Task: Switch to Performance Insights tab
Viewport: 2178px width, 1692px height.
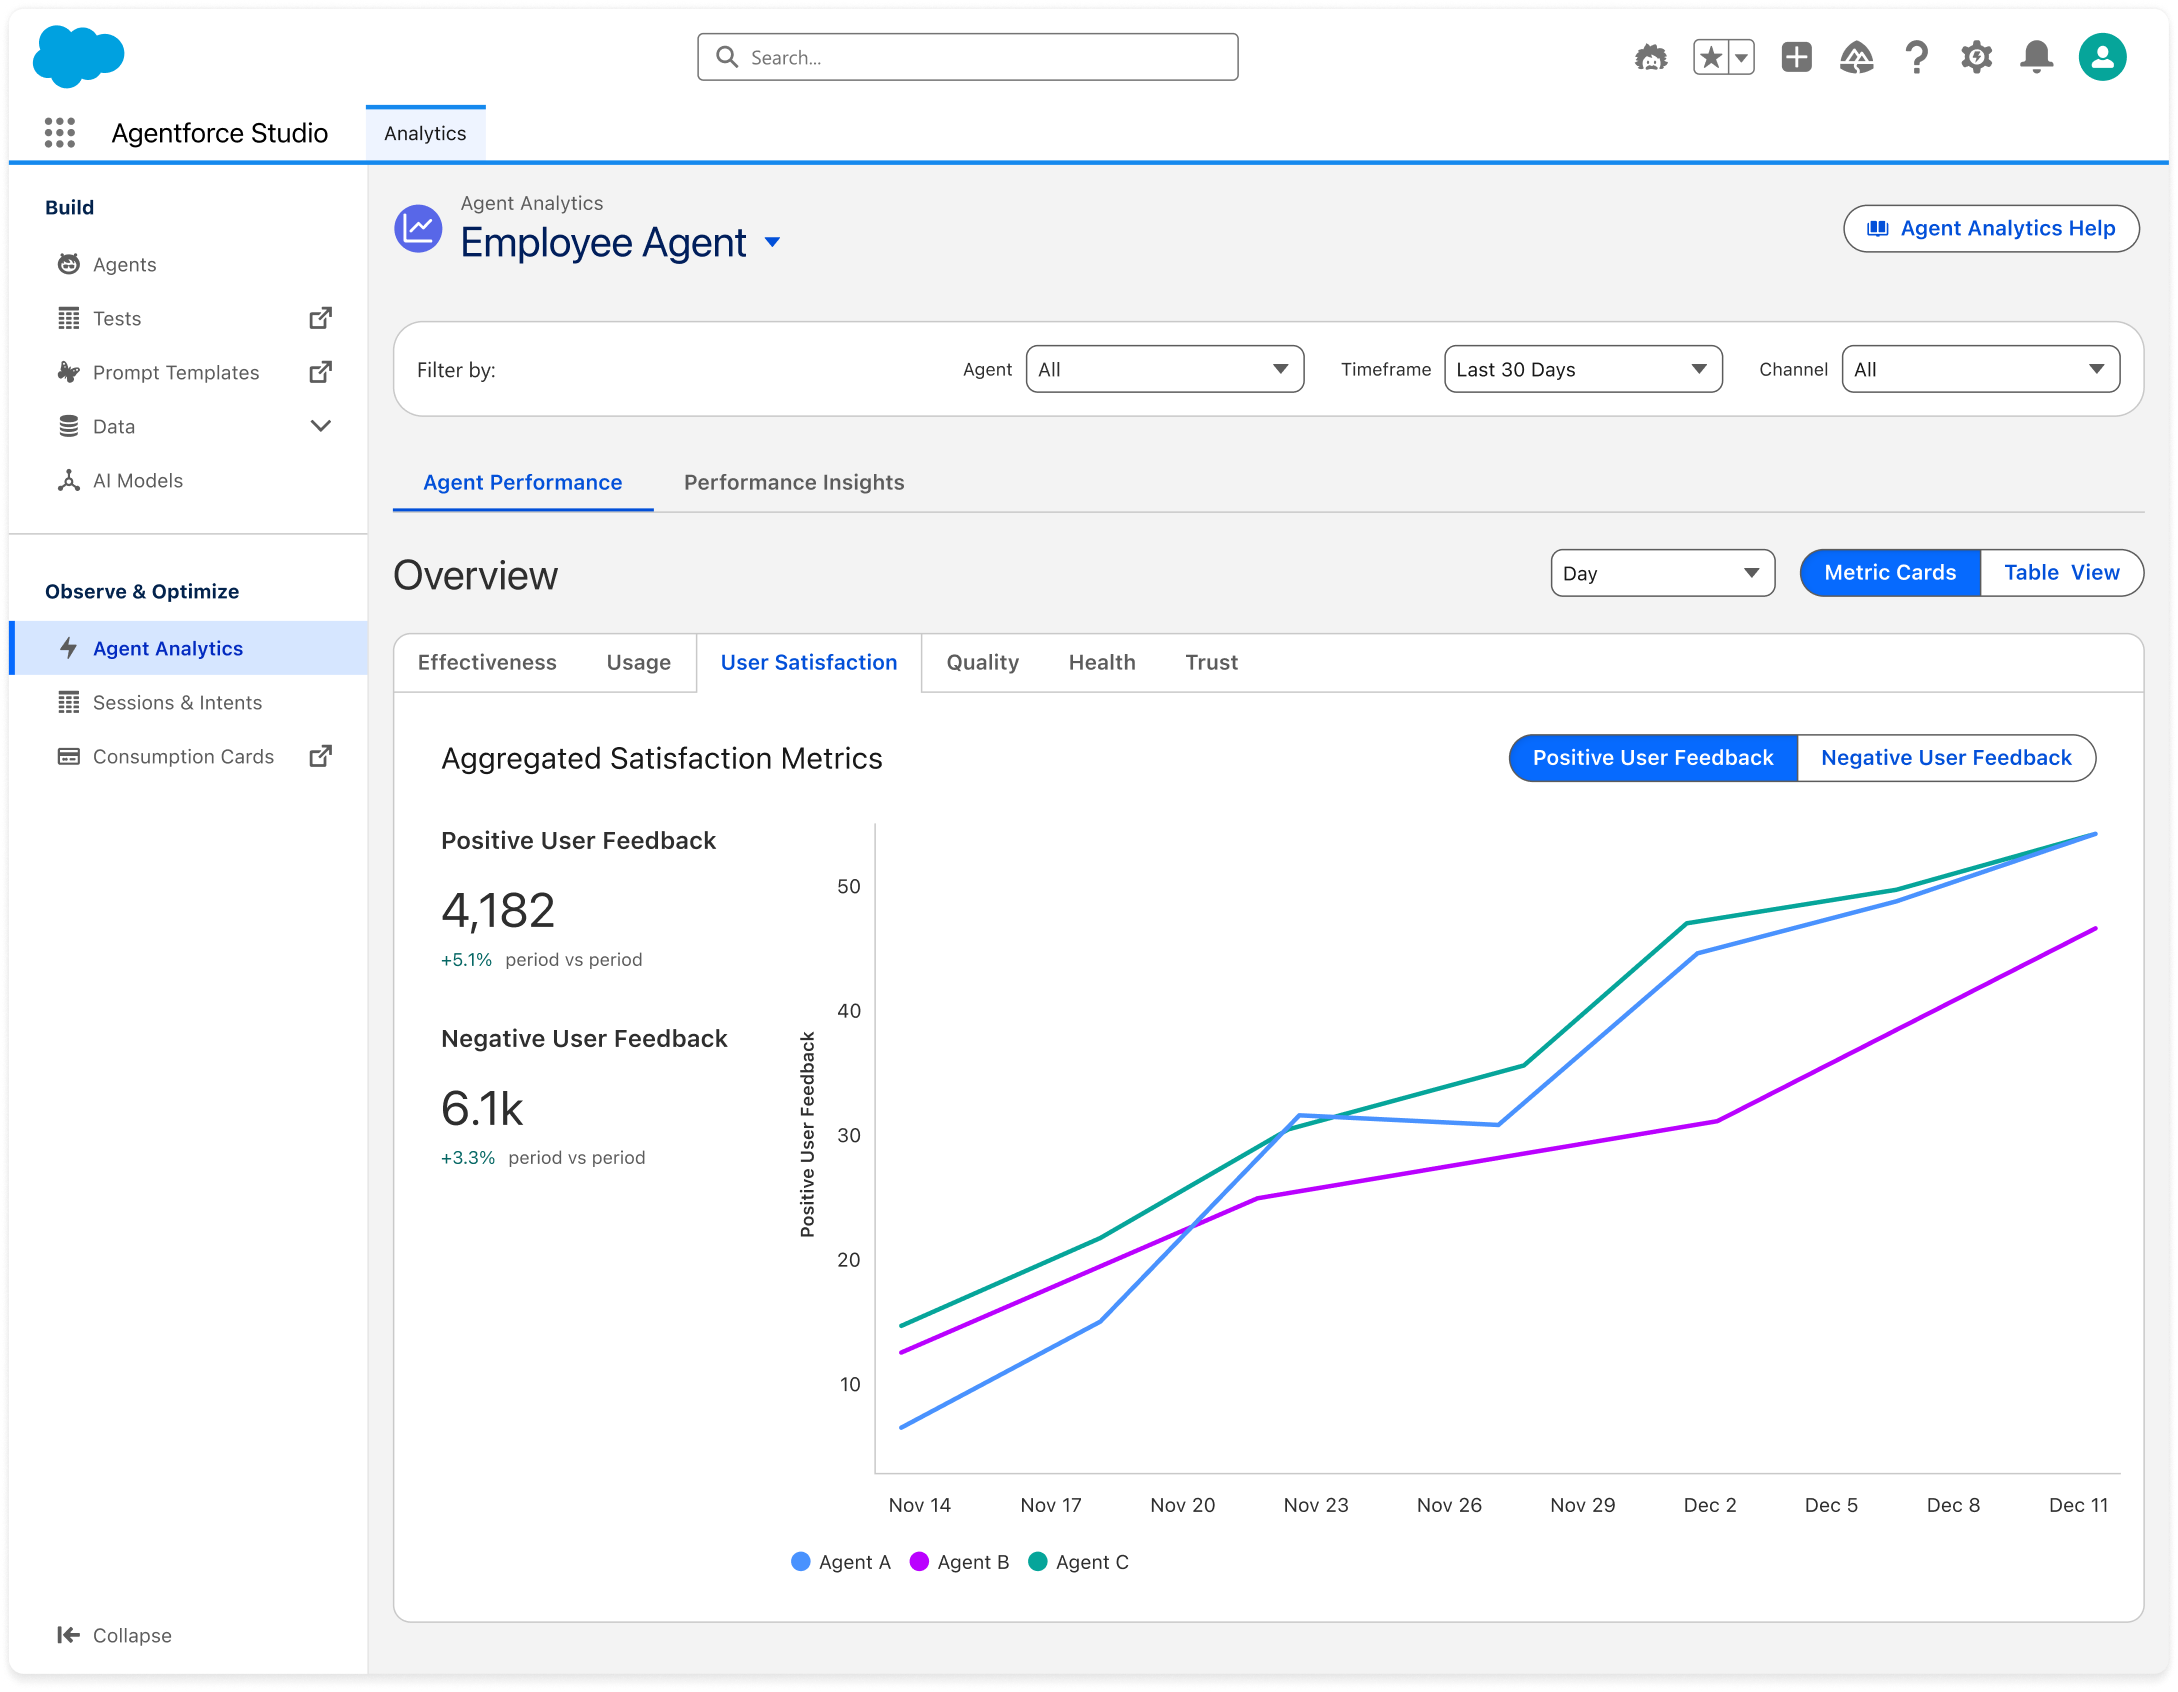Action: tap(794, 482)
